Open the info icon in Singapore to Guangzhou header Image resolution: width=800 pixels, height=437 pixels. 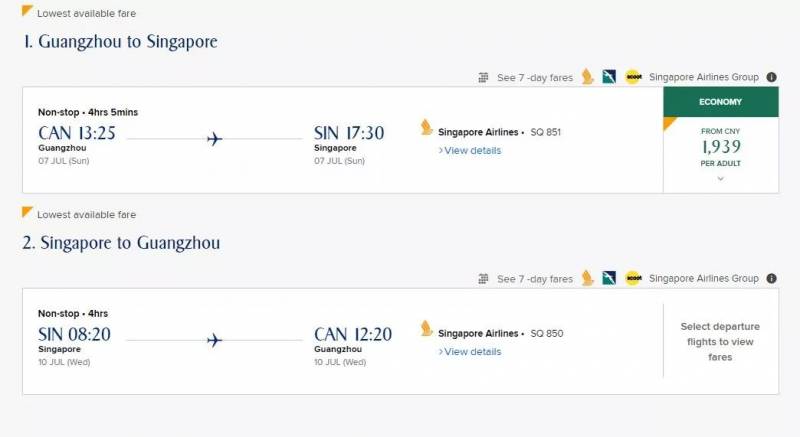click(771, 278)
